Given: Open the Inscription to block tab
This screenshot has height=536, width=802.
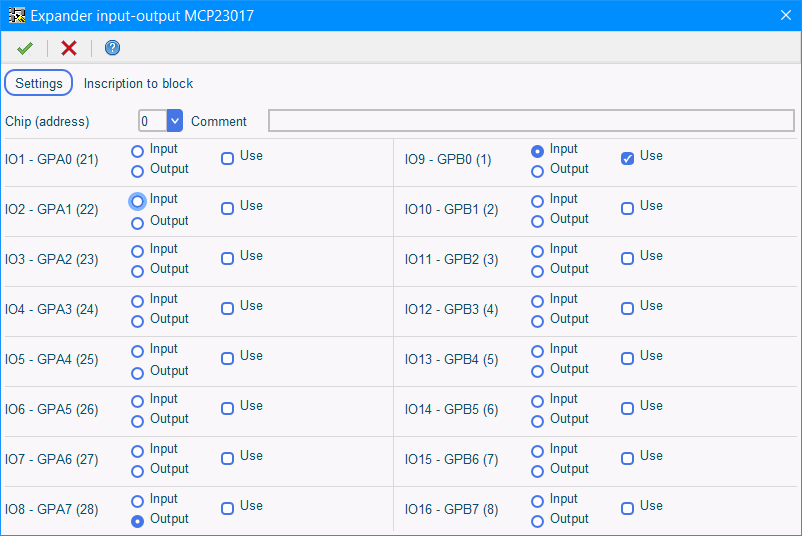Looking at the screenshot, I should (138, 83).
